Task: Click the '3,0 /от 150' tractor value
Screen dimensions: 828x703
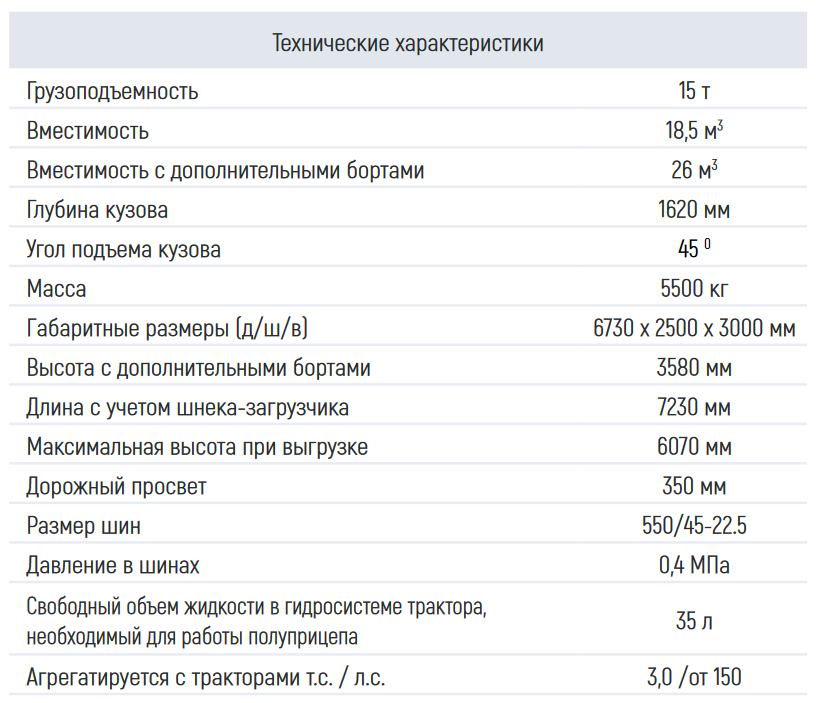Action: click(x=694, y=677)
